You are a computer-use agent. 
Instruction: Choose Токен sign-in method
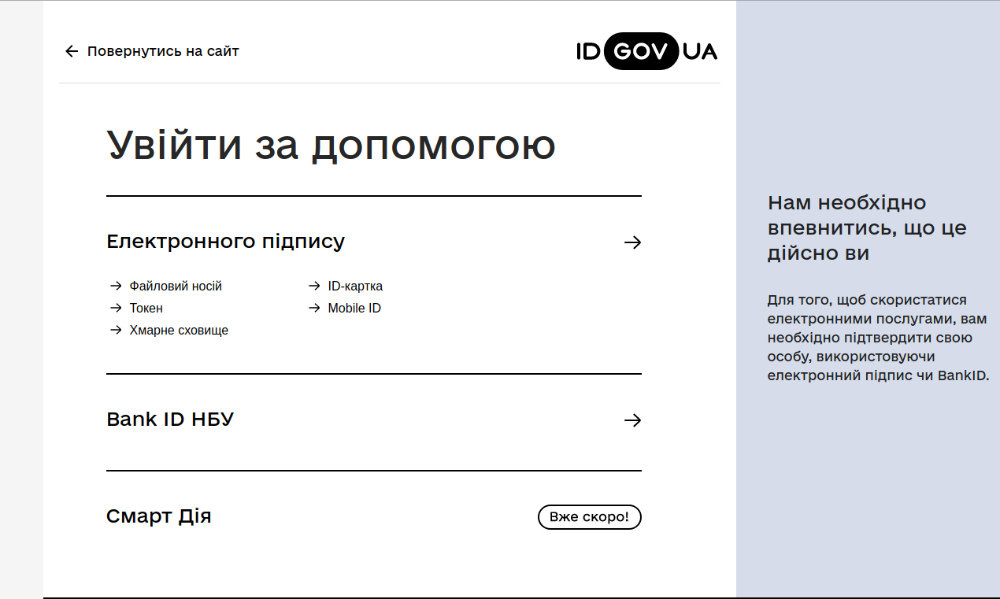(x=146, y=308)
